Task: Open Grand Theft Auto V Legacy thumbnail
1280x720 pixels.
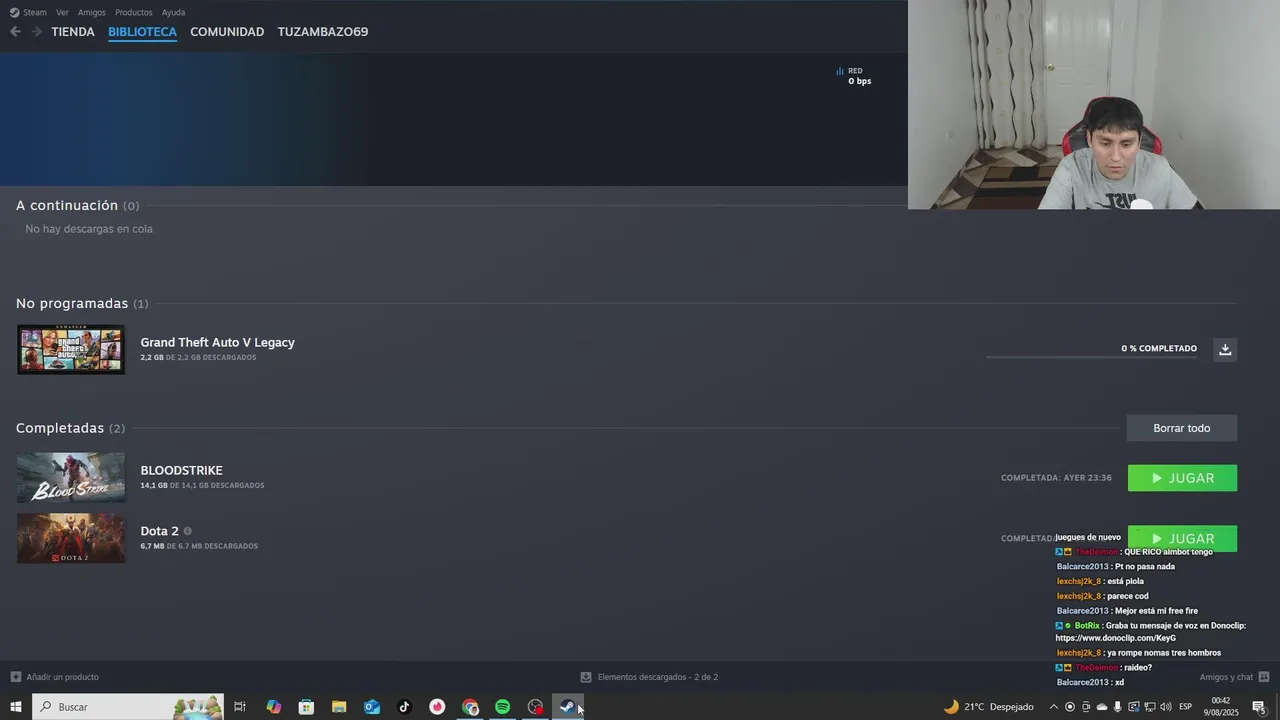Action: point(71,350)
